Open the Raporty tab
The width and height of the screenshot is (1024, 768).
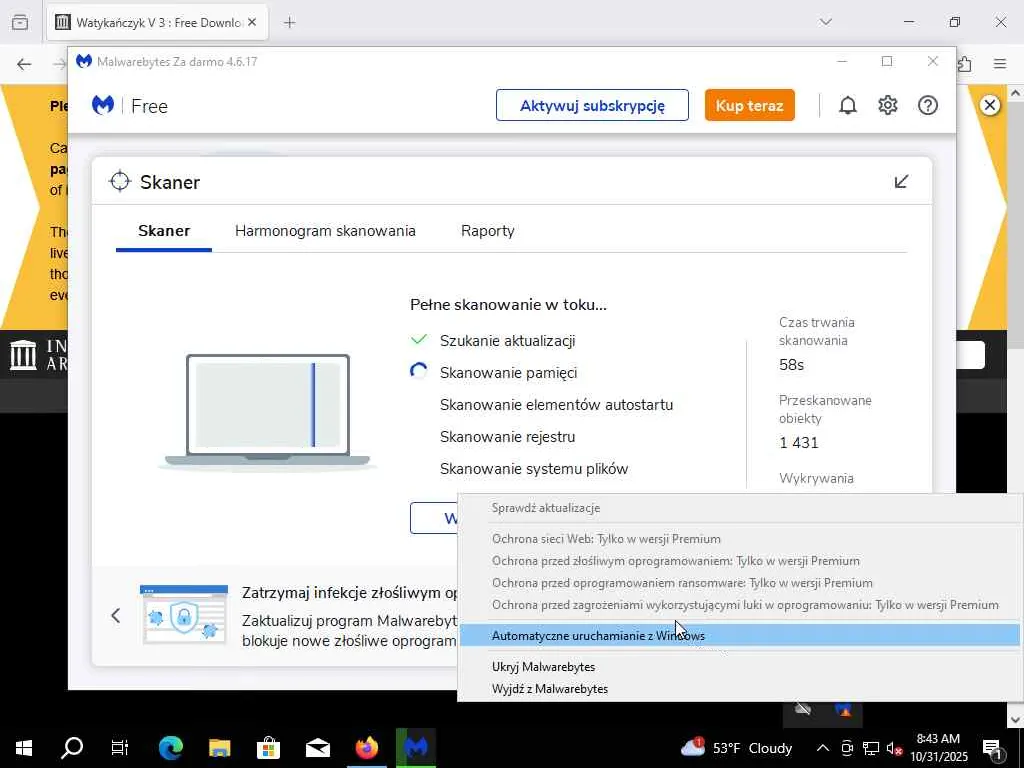click(x=488, y=231)
